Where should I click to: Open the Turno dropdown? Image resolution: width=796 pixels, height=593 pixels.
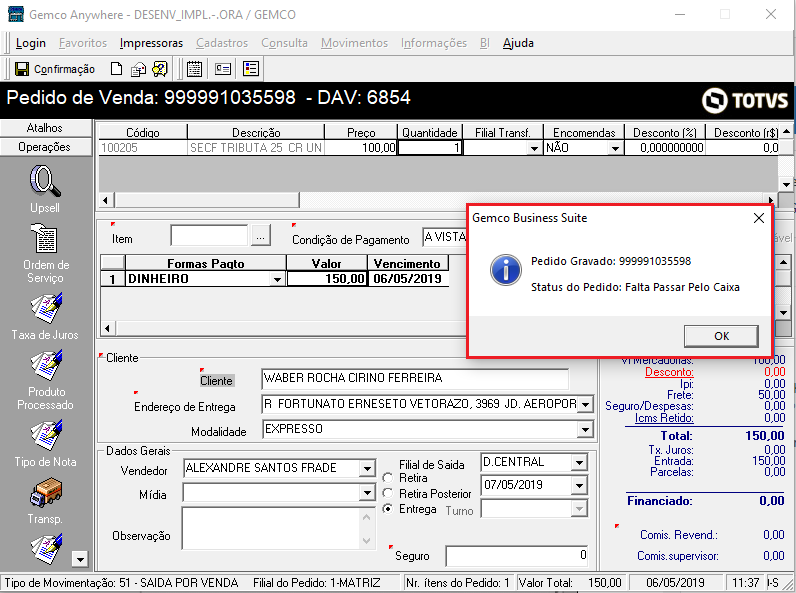(579, 508)
